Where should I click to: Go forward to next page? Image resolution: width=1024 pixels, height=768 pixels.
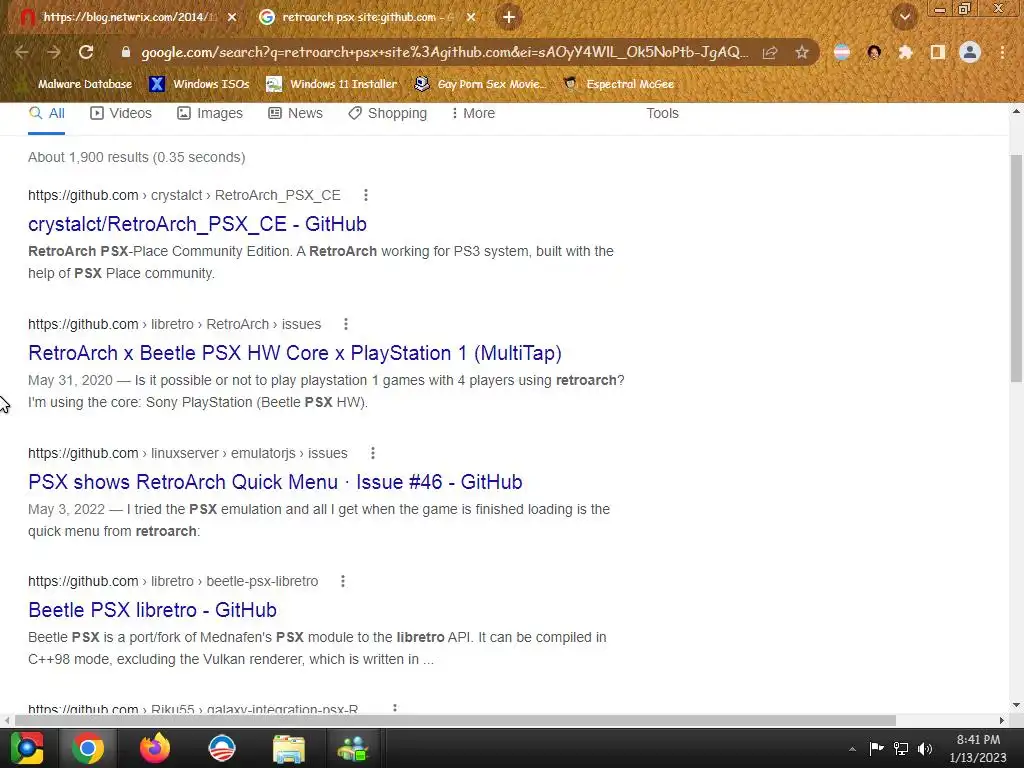point(54,52)
